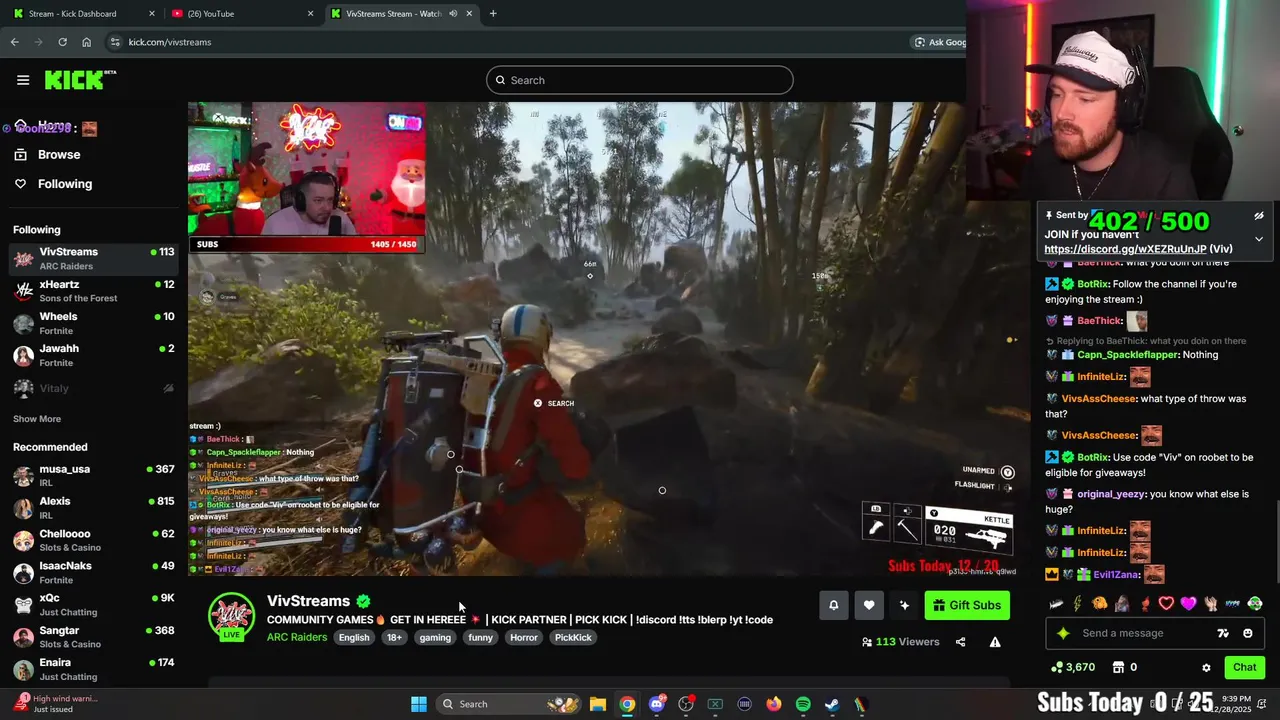The width and height of the screenshot is (1280, 720).
Task: Open the Kick hamburger menu
Action: pos(23,80)
